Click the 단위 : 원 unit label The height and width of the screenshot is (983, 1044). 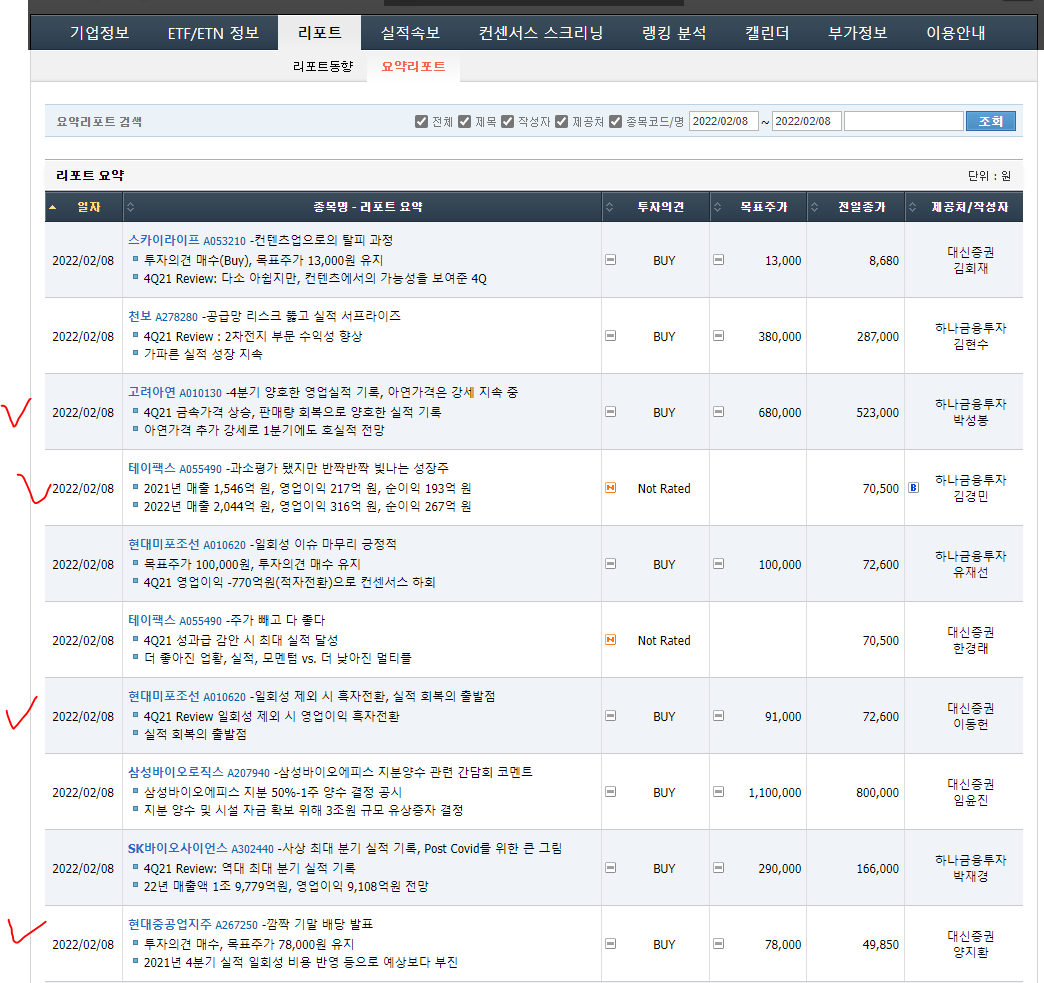point(989,176)
